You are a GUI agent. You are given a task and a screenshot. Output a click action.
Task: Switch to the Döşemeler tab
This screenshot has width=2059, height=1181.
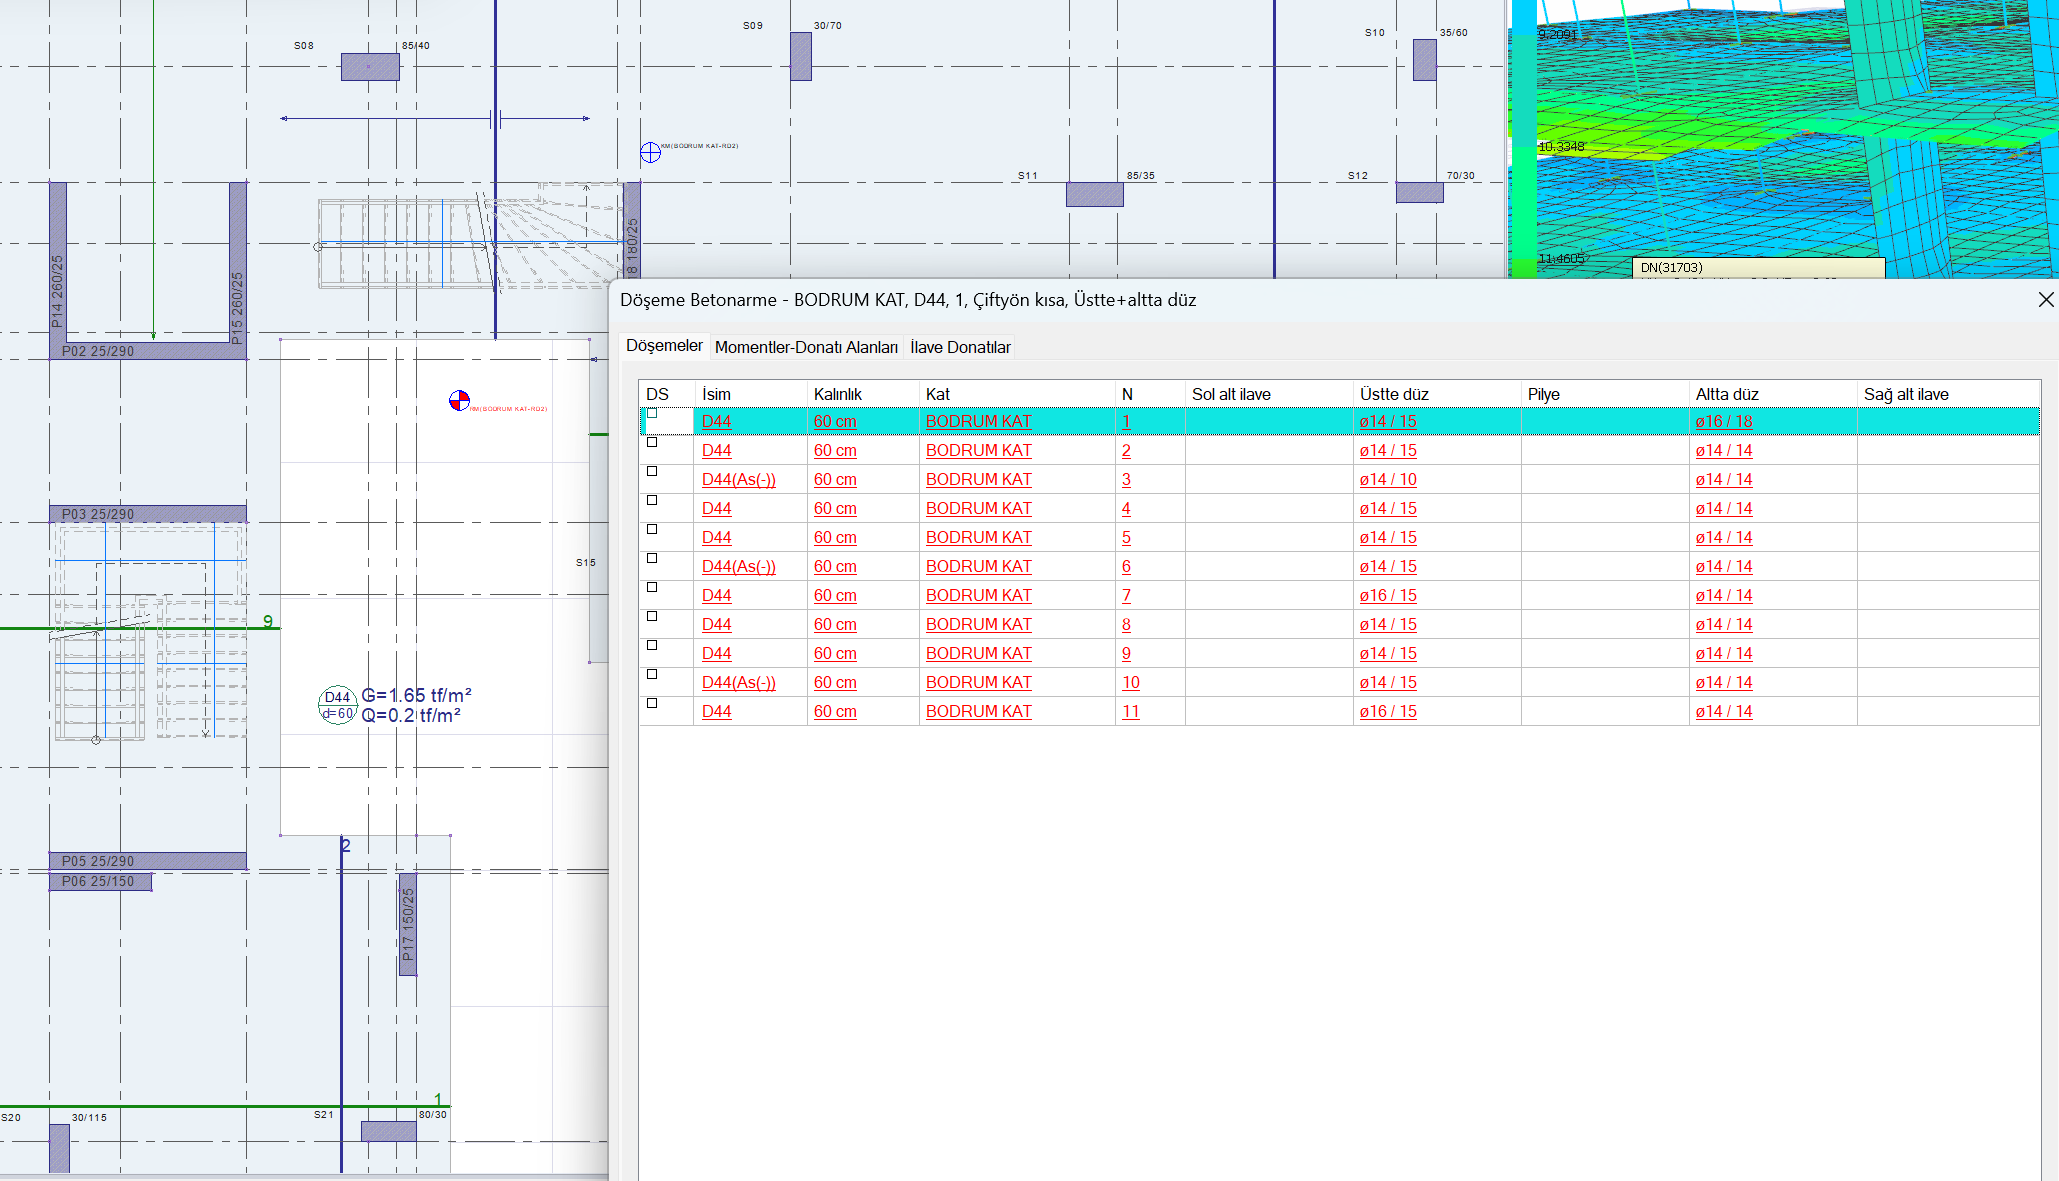point(664,346)
